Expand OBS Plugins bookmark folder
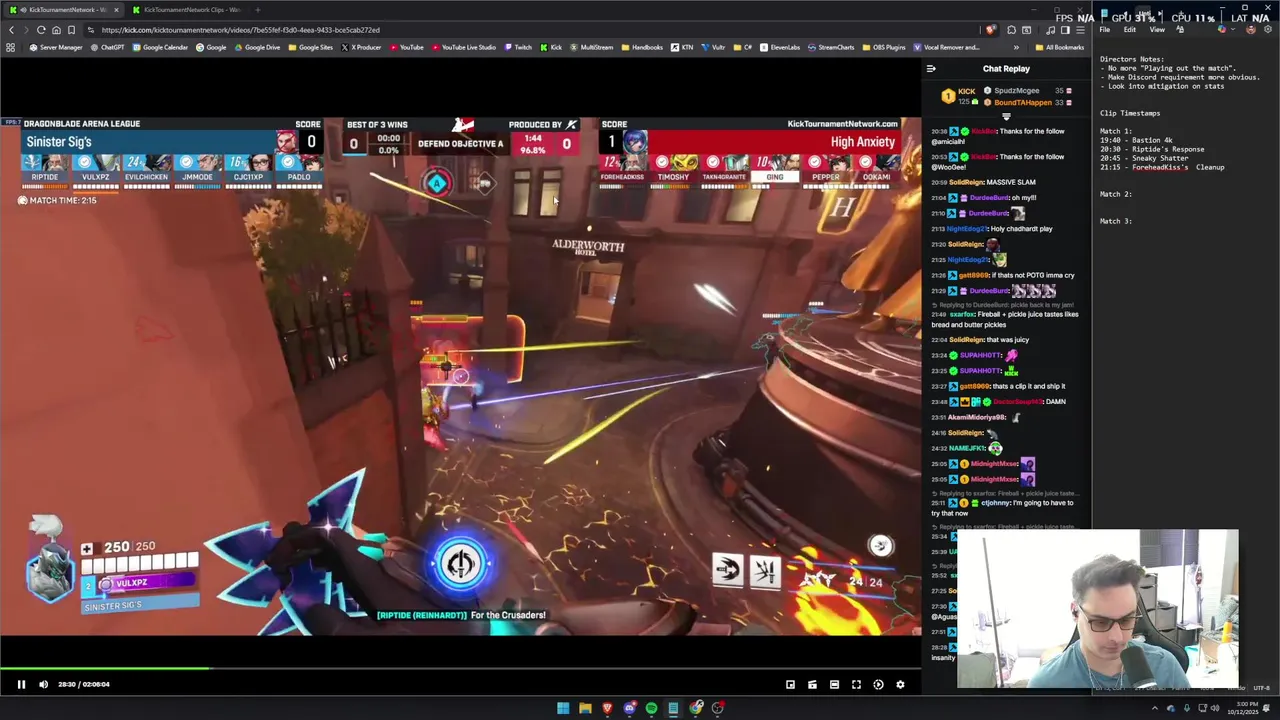The image size is (1280, 720). (883, 47)
